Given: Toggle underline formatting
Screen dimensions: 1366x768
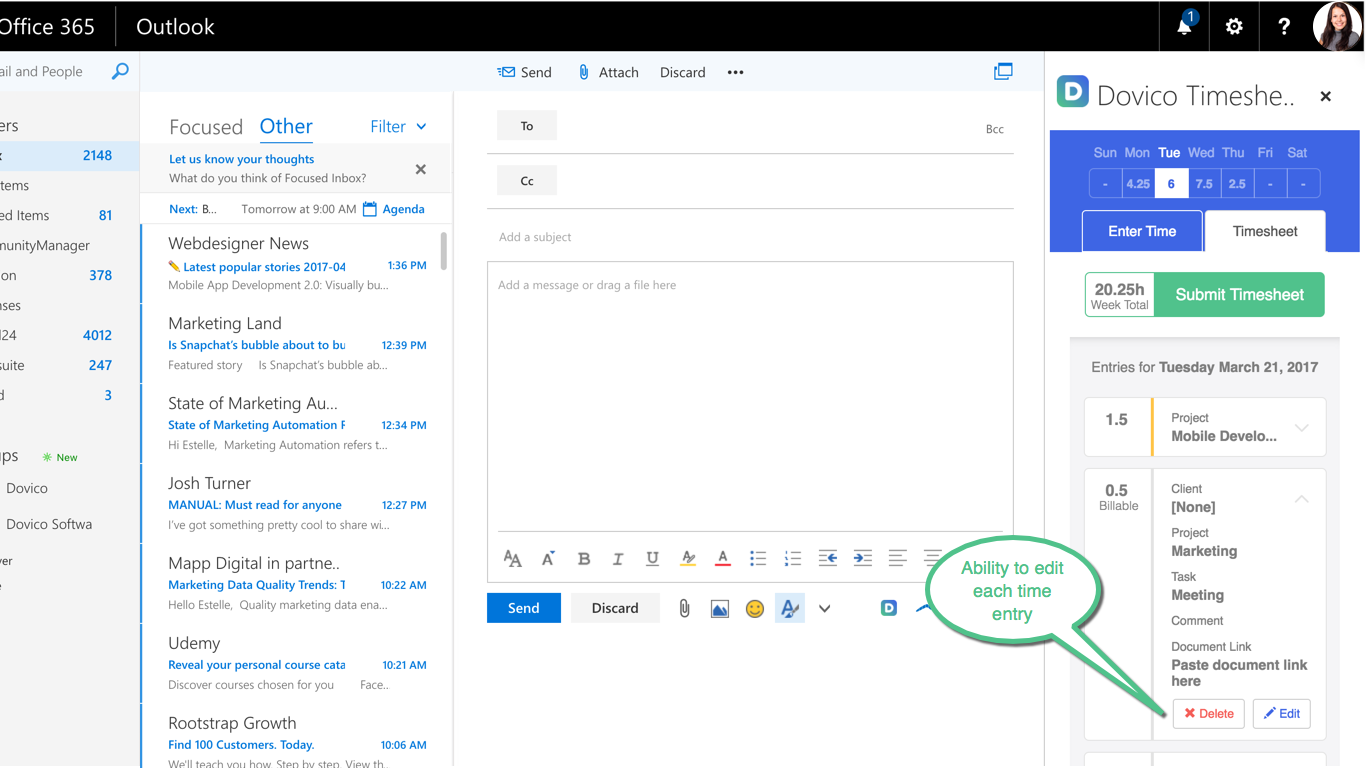Looking at the screenshot, I should (x=652, y=559).
